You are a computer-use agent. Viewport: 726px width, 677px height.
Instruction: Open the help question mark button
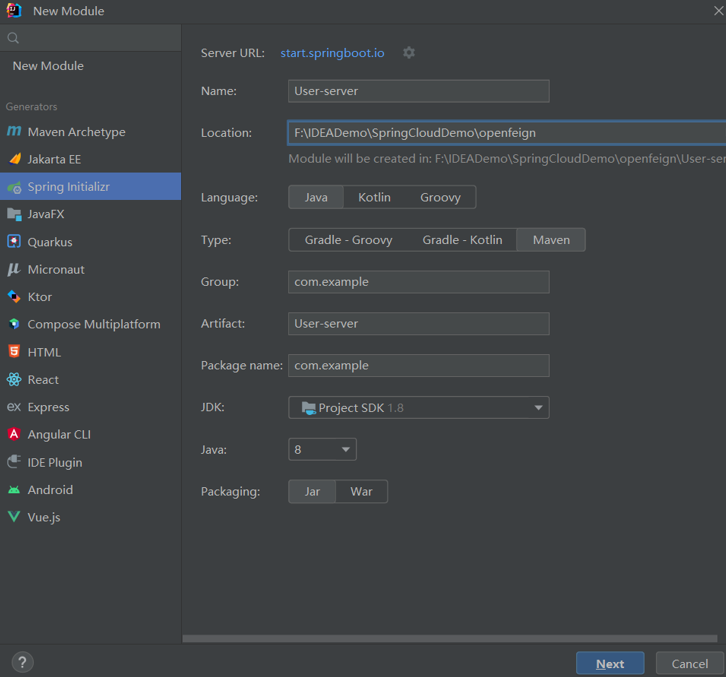(x=22, y=662)
